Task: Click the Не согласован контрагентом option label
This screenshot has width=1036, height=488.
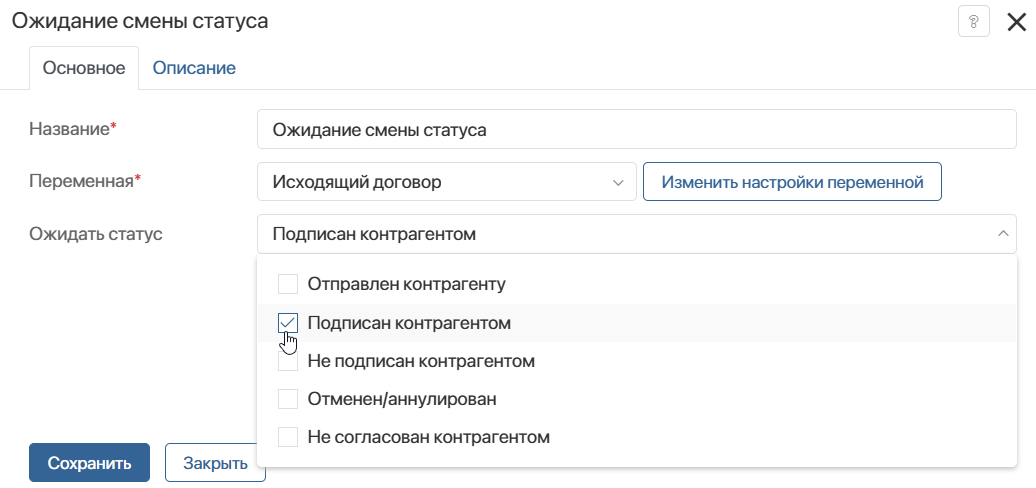Action: [x=428, y=437]
